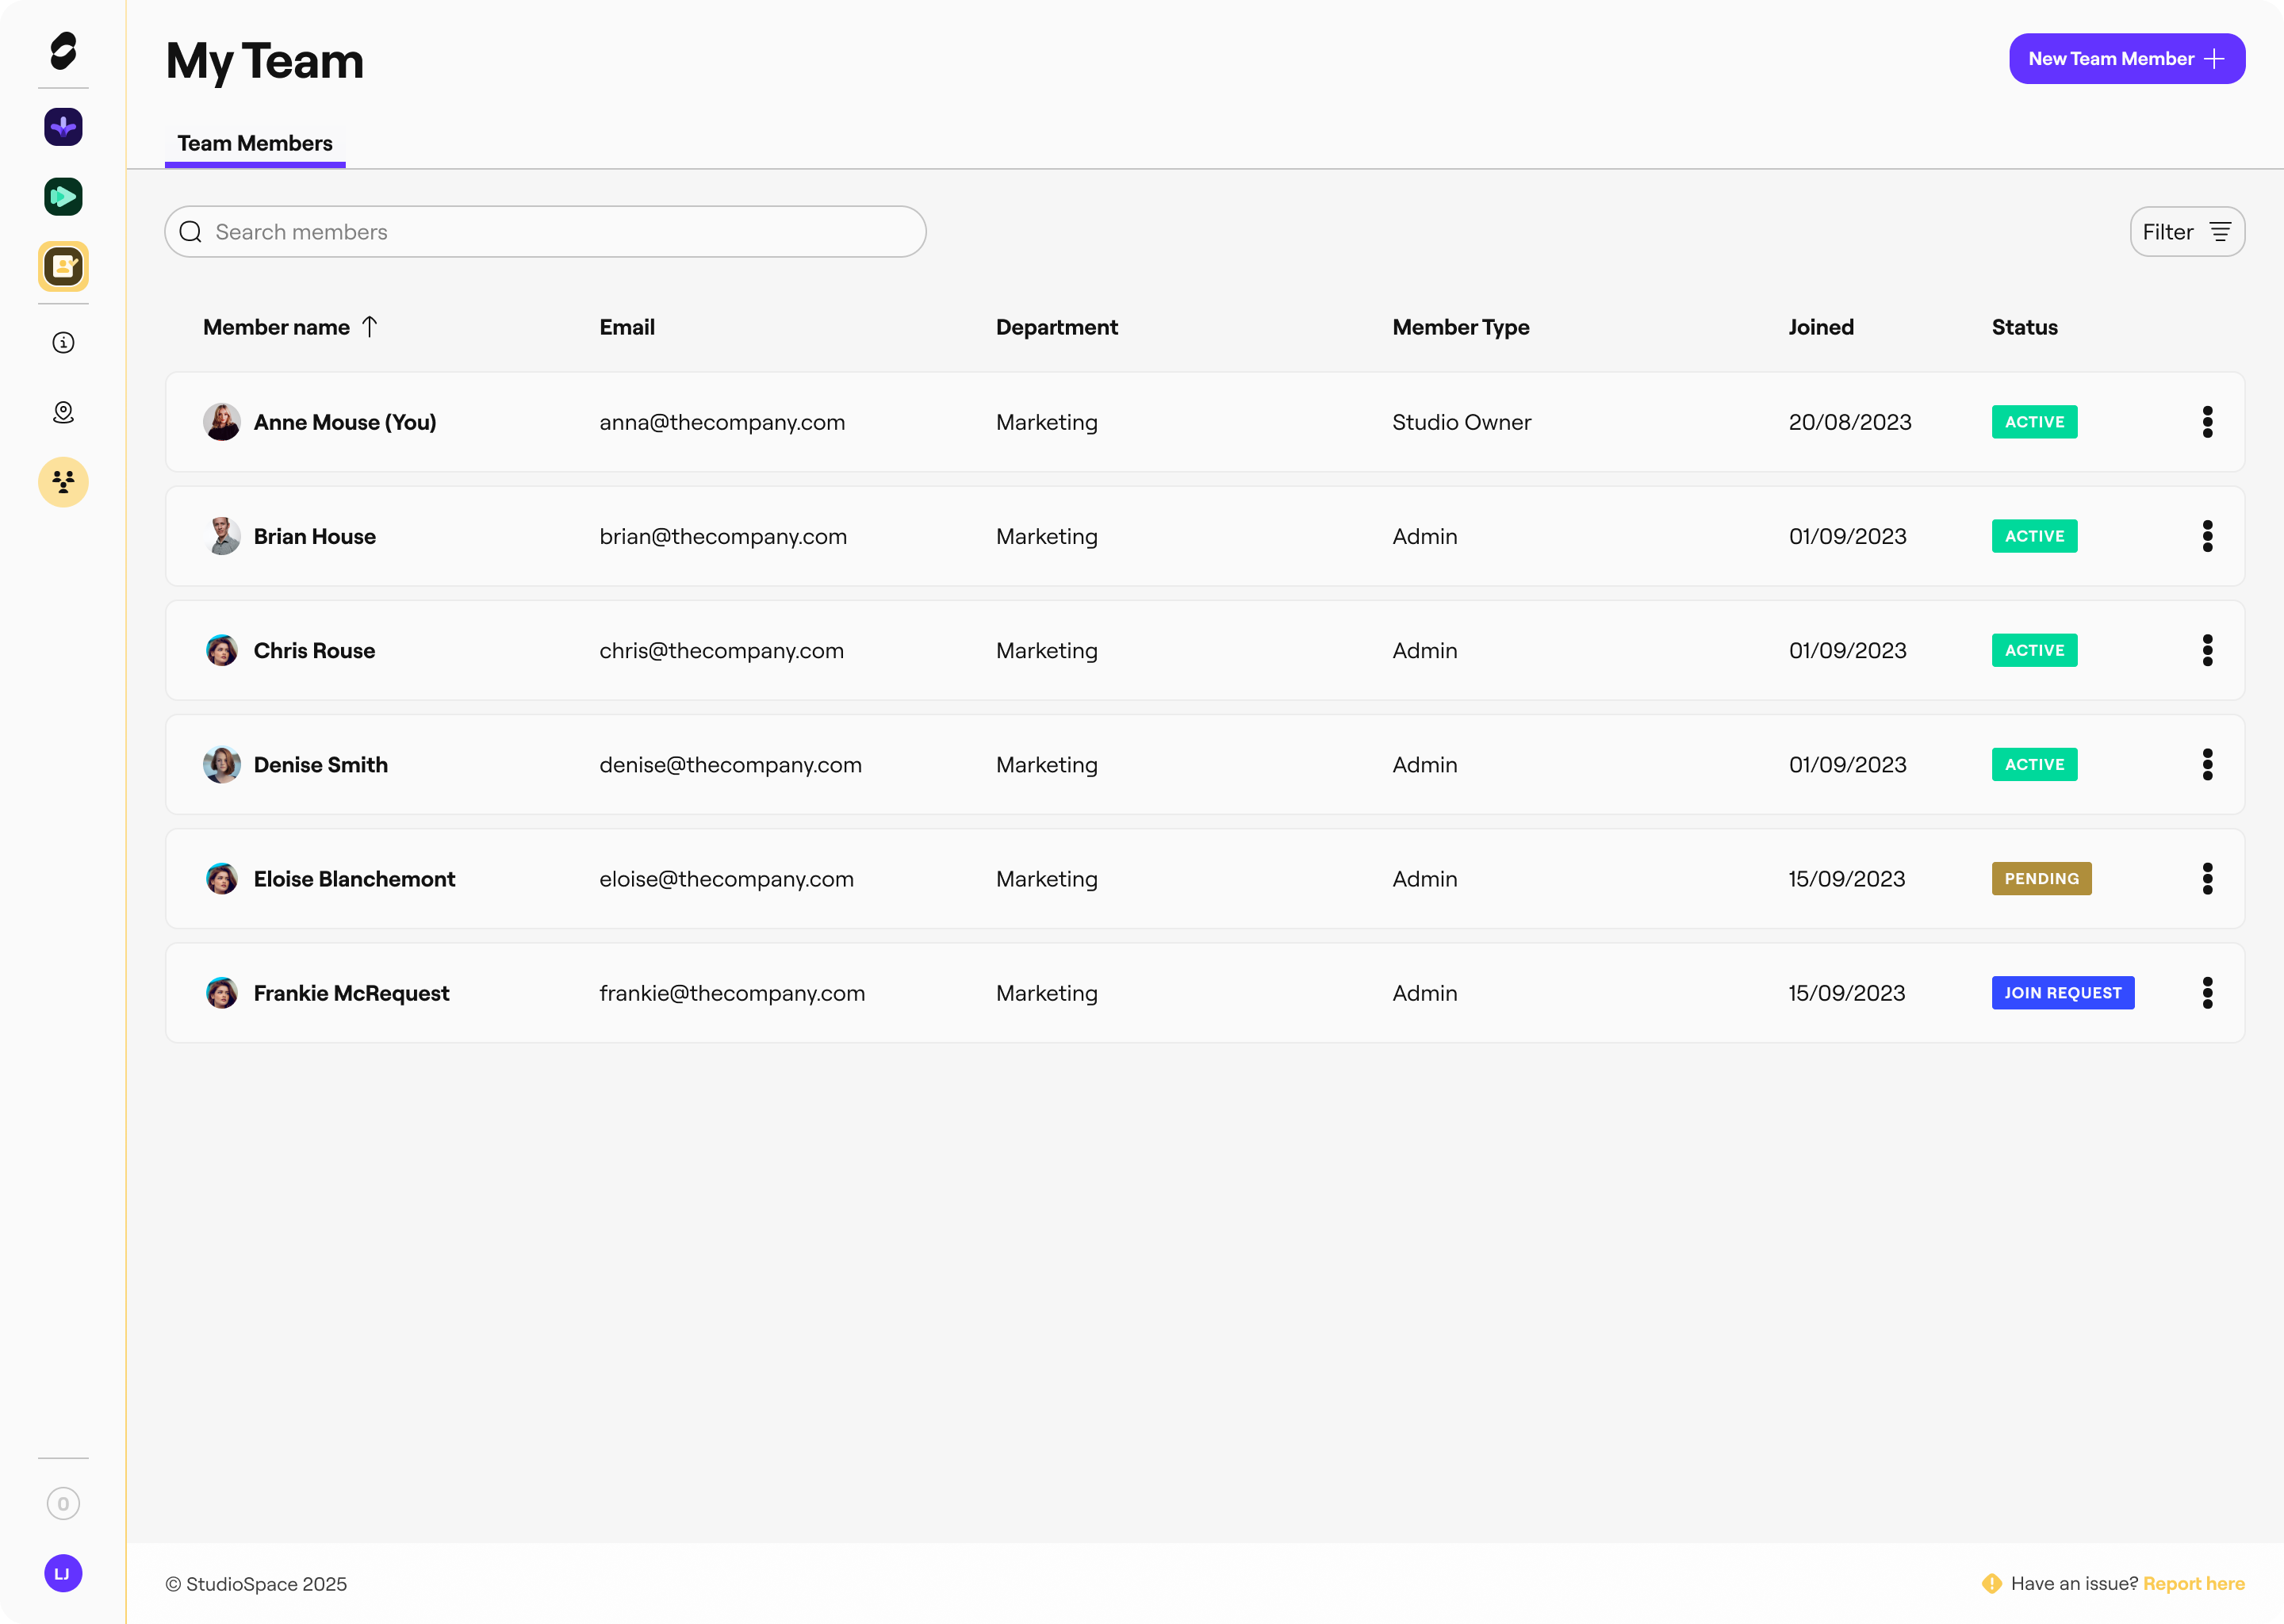
Task: Select the name Anne Mouse (You)
Action: click(345, 422)
